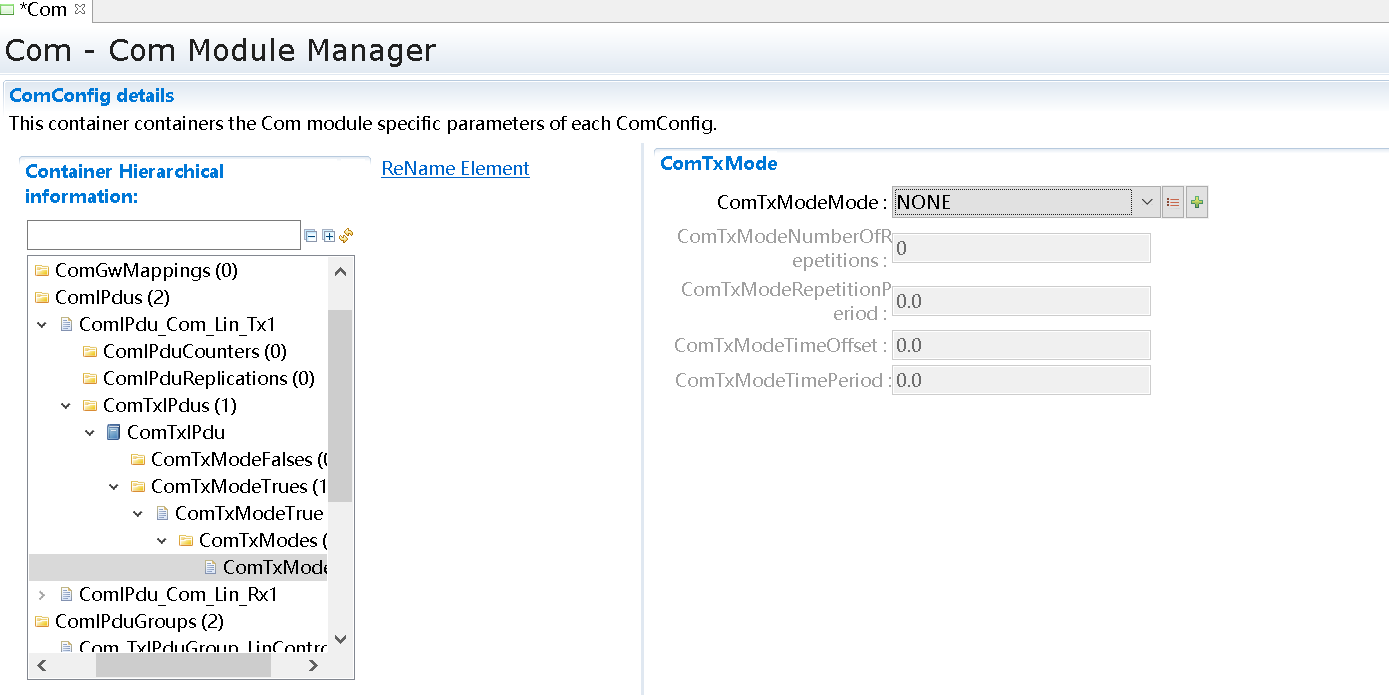The height and width of the screenshot is (695, 1389).
Task: Close the *Com editor tab
Action: tap(80, 10)
